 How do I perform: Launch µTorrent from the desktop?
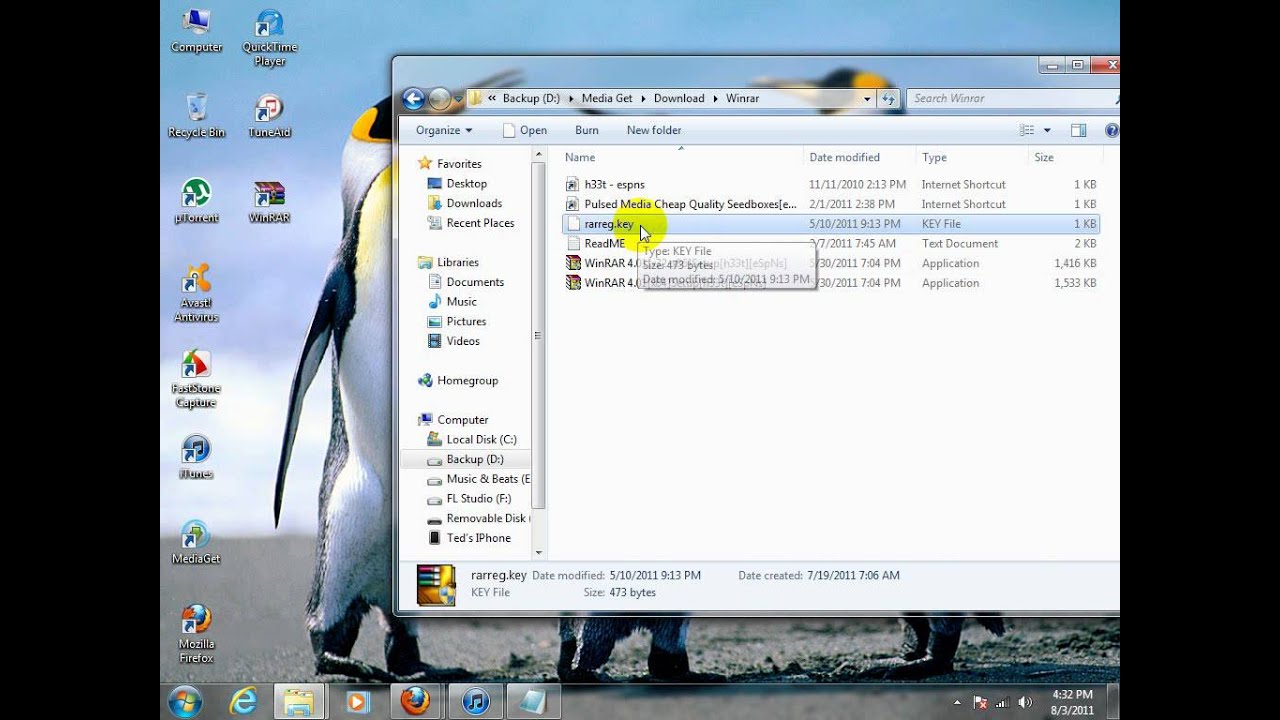[196, 200]
